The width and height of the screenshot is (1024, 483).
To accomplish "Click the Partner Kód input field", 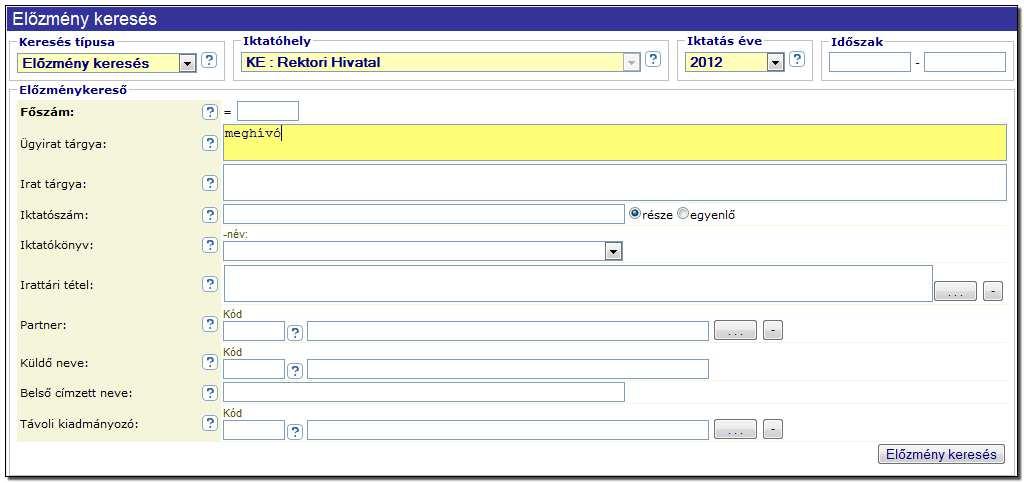I will click(x=254, y=331).
